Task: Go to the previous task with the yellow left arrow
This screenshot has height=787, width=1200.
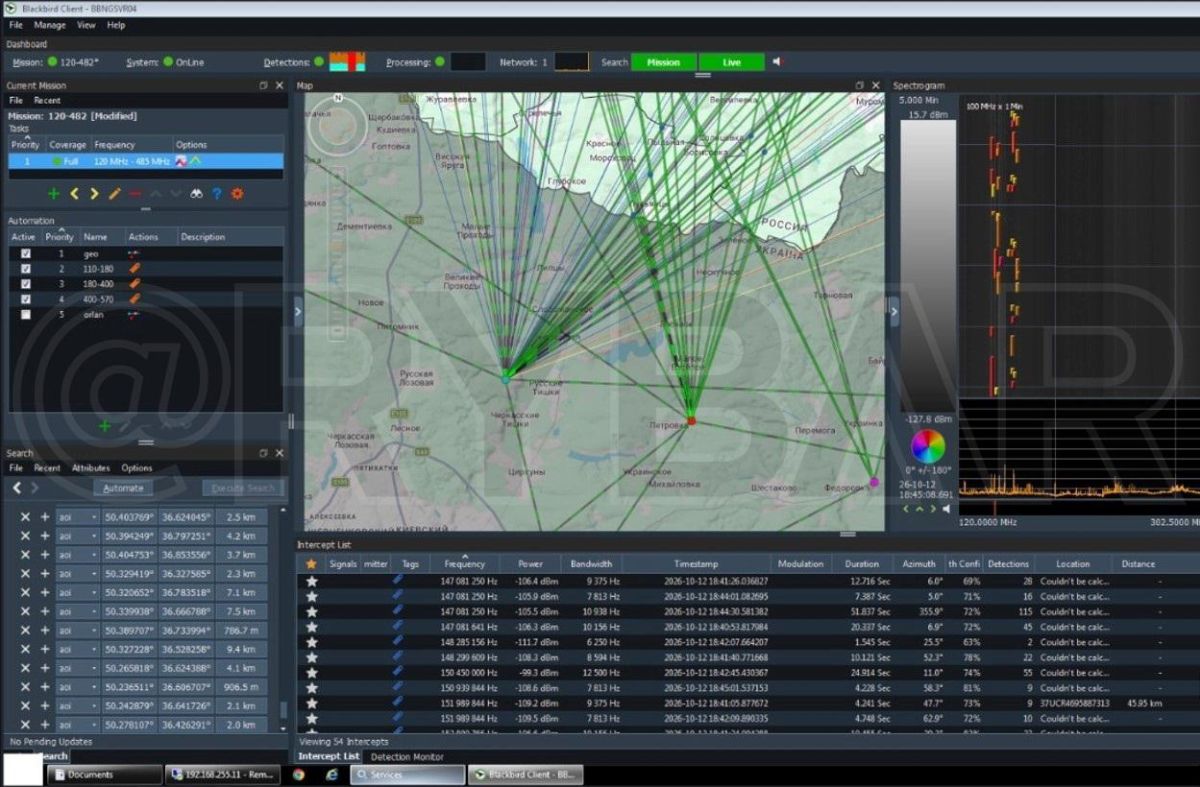Action: (x=74, y=193)
